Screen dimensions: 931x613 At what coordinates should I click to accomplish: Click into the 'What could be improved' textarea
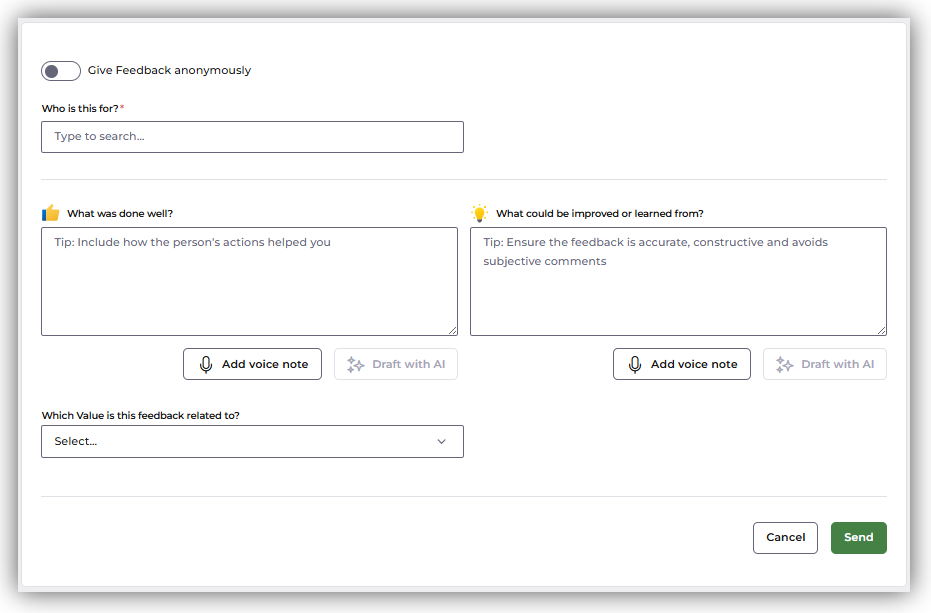pyautogui.click(x=678, y=281)
